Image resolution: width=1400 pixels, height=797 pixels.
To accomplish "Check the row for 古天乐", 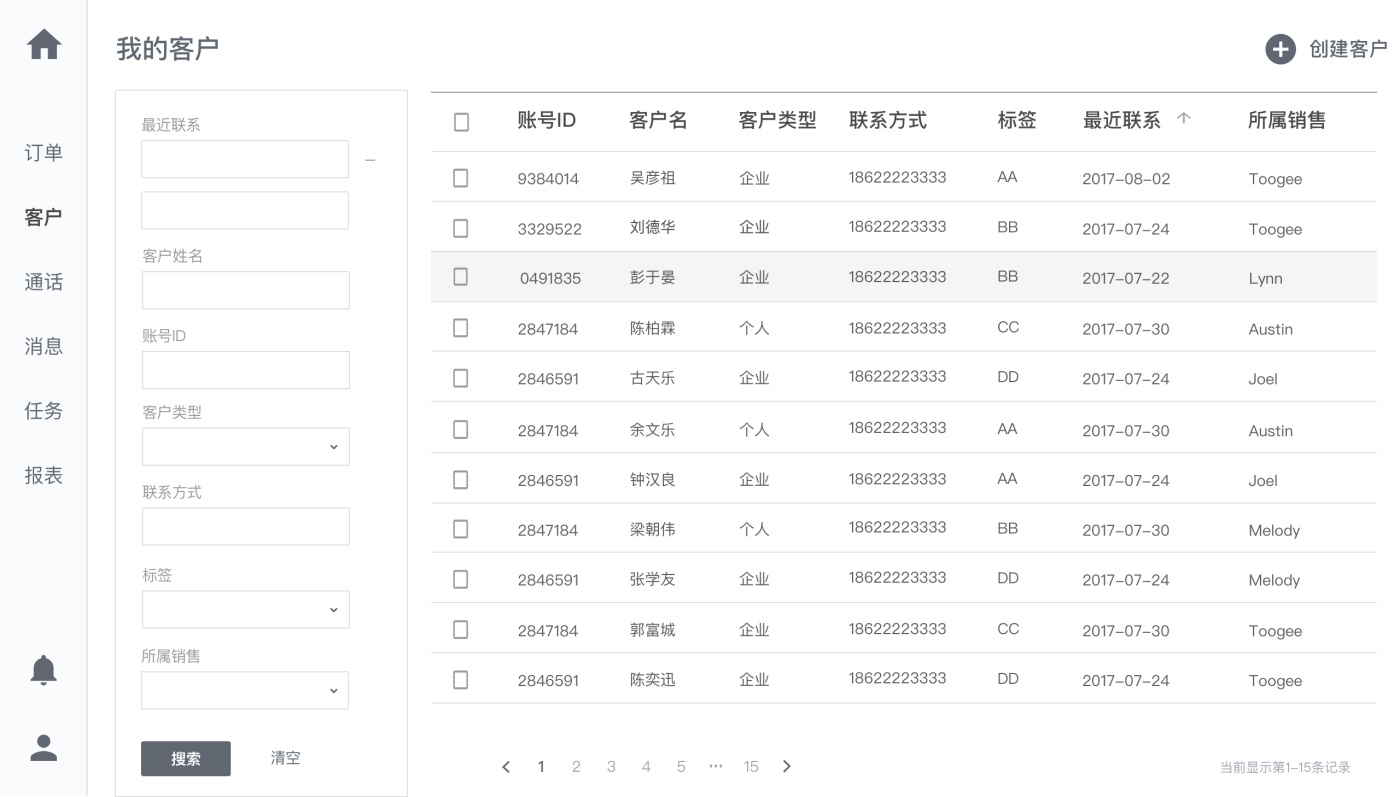I will click(461, 378).
